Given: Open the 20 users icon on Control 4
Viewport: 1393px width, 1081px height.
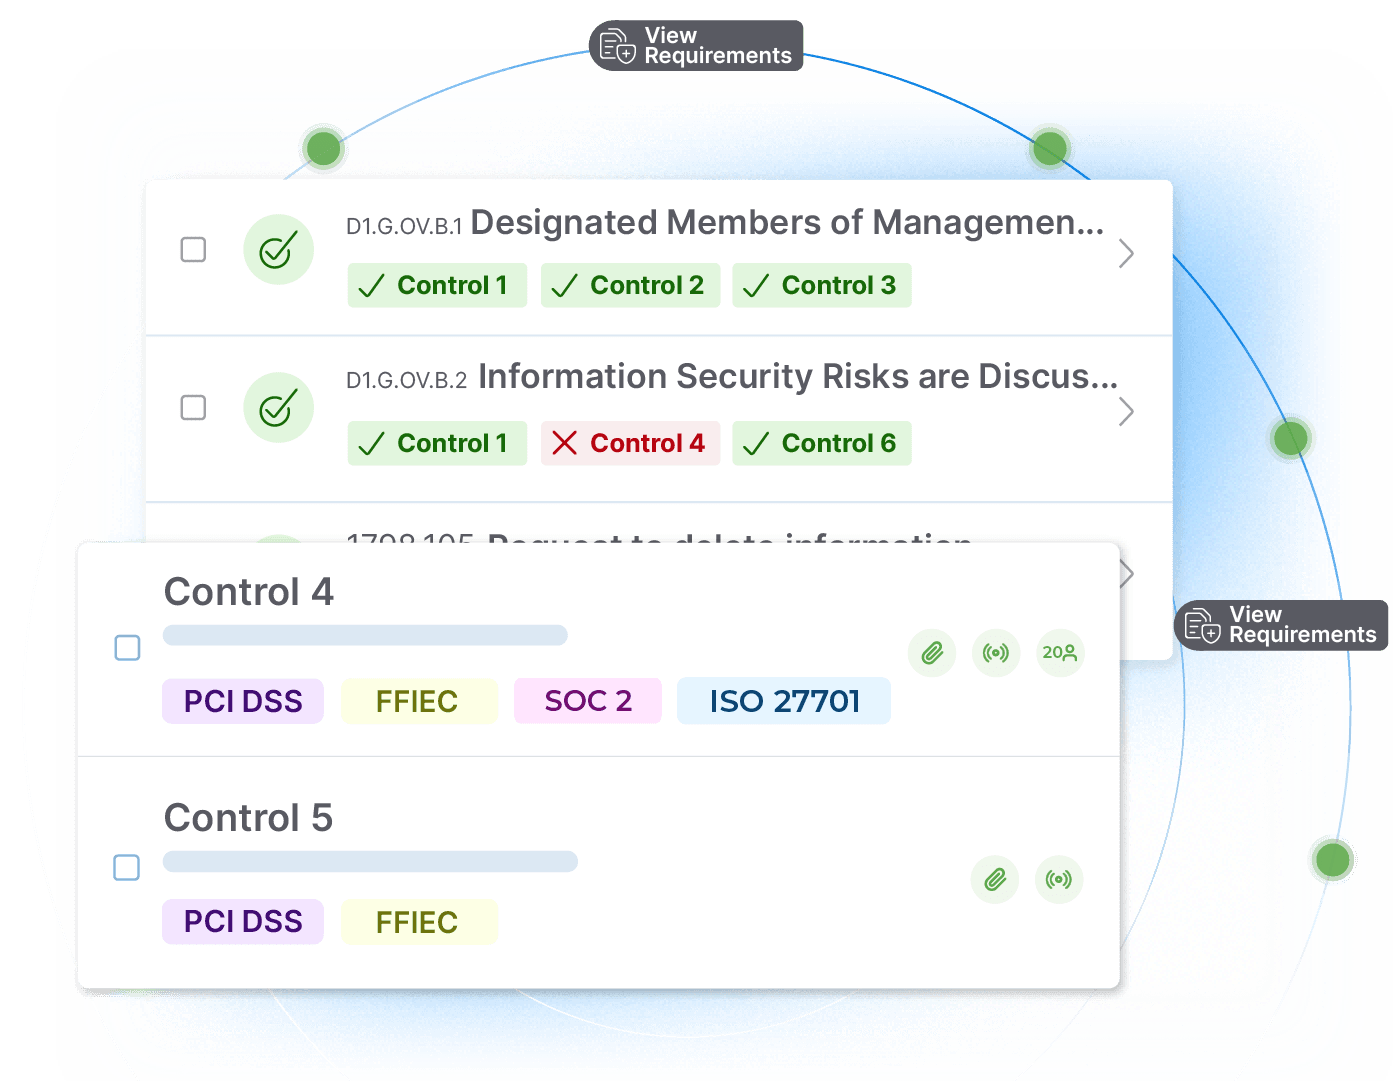Looking at the screenshot, I should pyautogui.click(x=1060, y=653).
